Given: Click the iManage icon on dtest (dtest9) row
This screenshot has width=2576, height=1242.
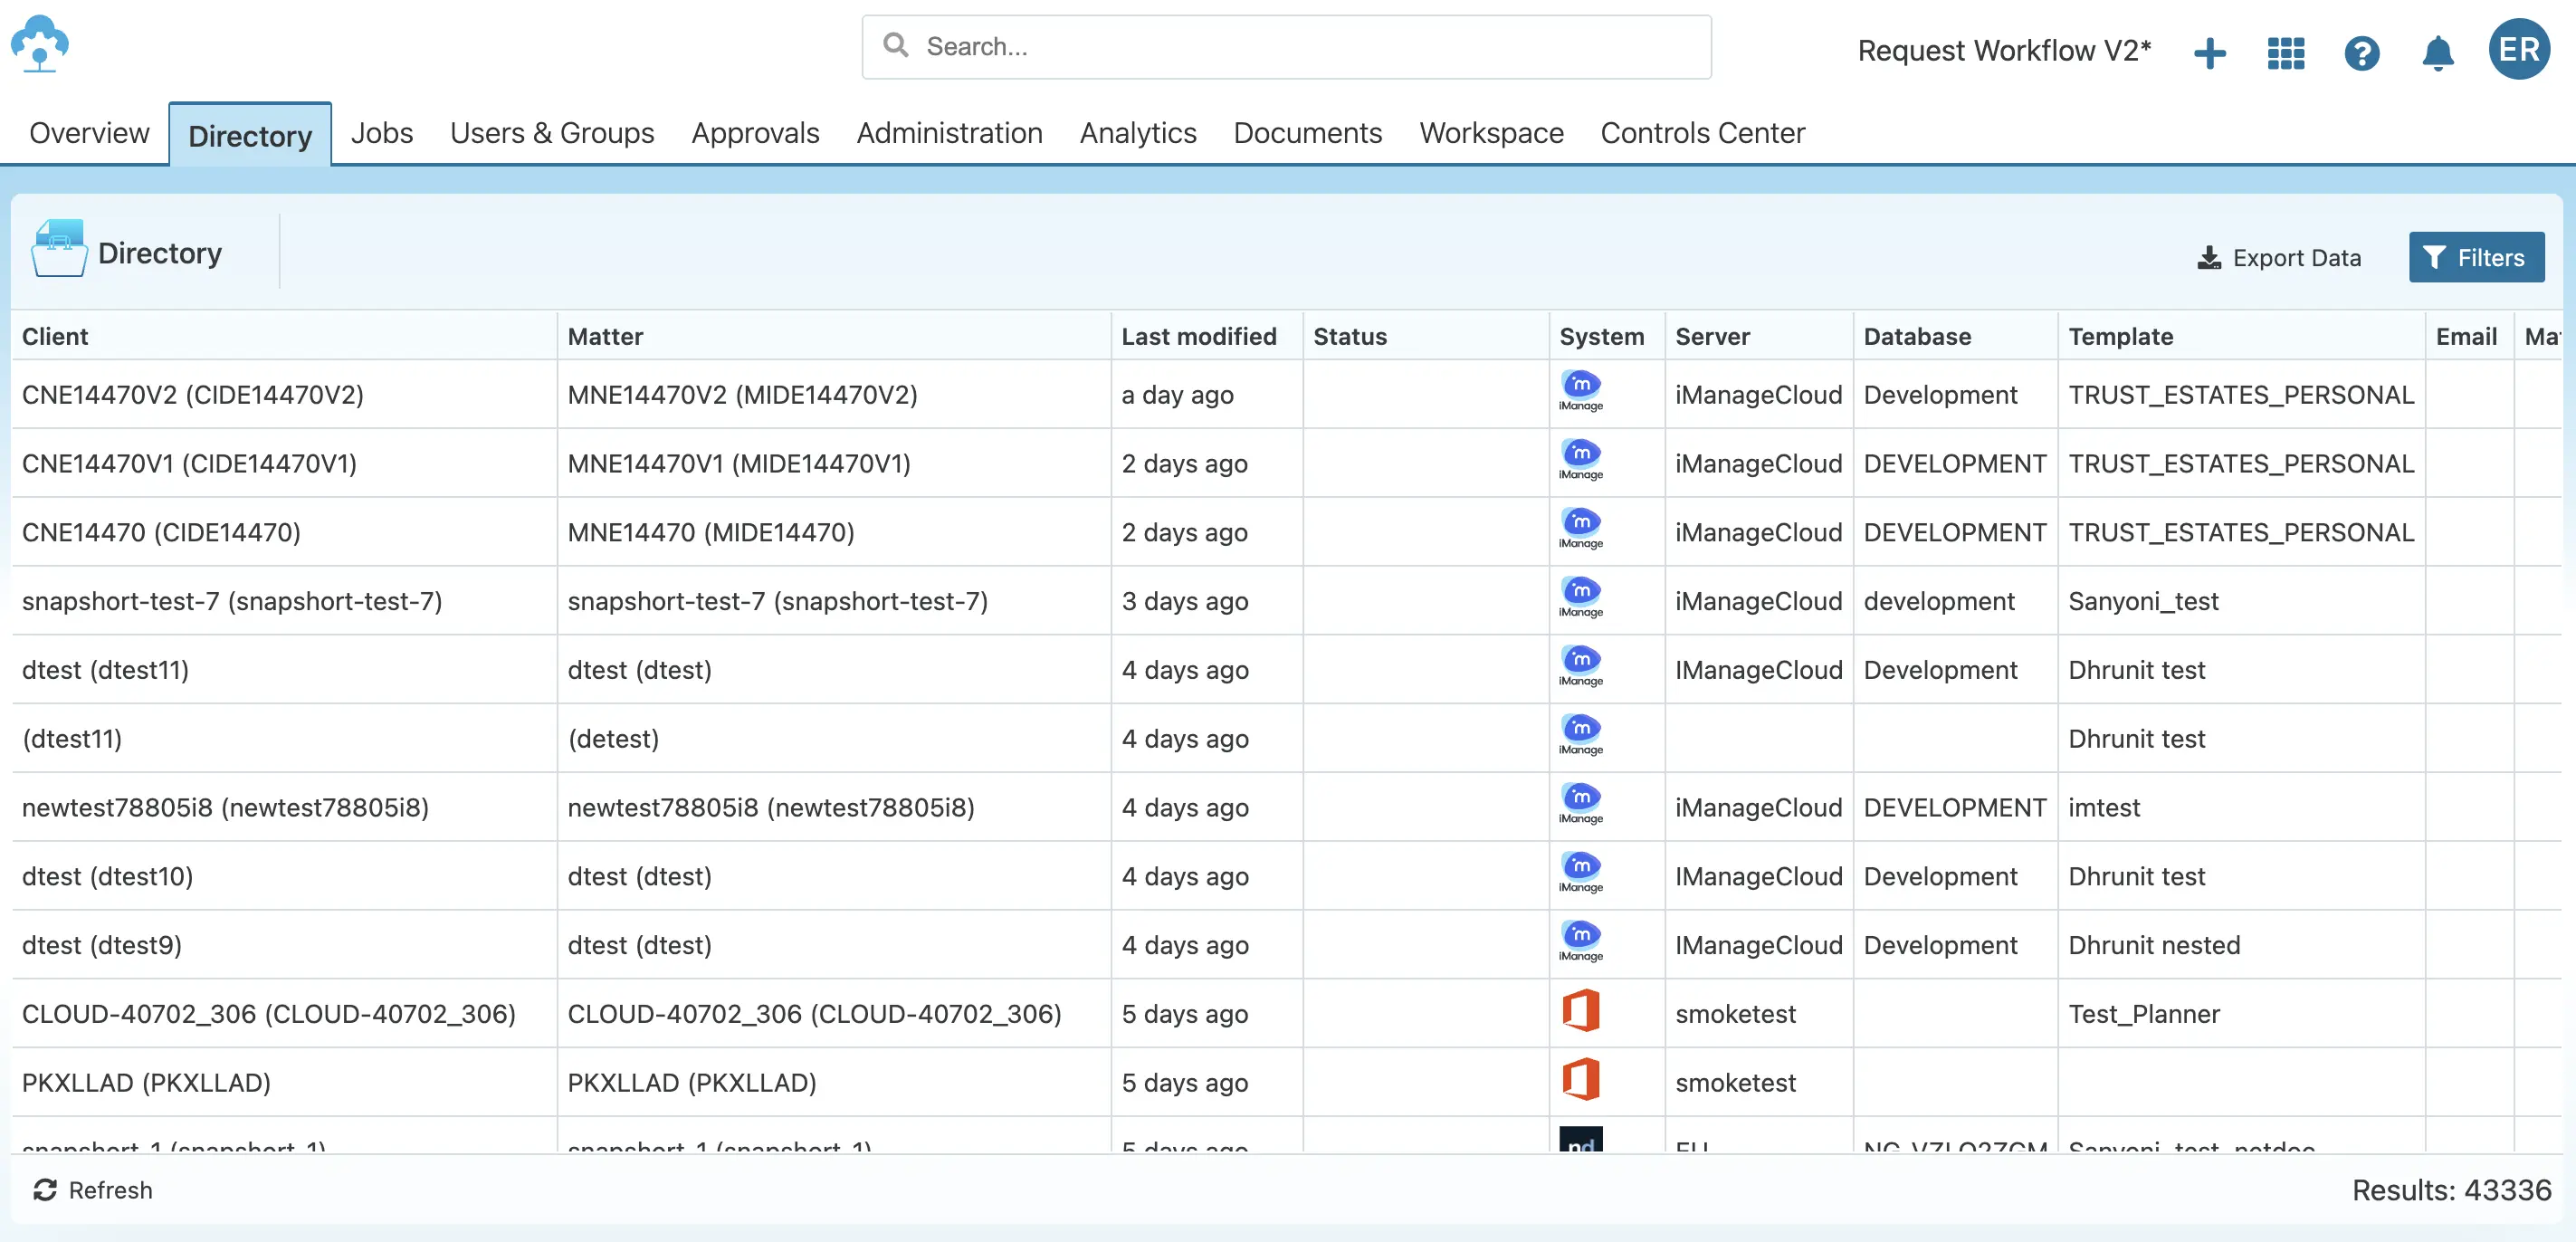Looking at the screenshot, I should pyautogui.click(x=1580, y=940).
